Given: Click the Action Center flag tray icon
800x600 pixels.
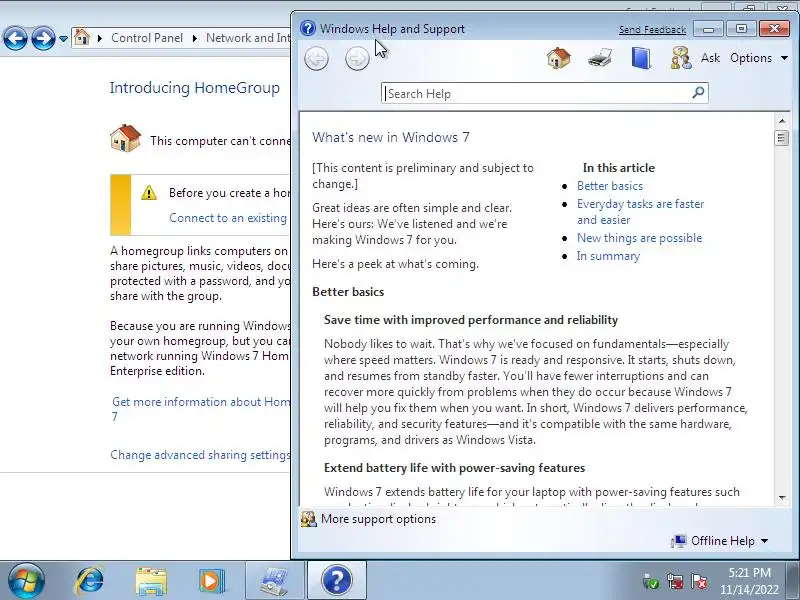Looking at the screenshot, I should (698, 582).
